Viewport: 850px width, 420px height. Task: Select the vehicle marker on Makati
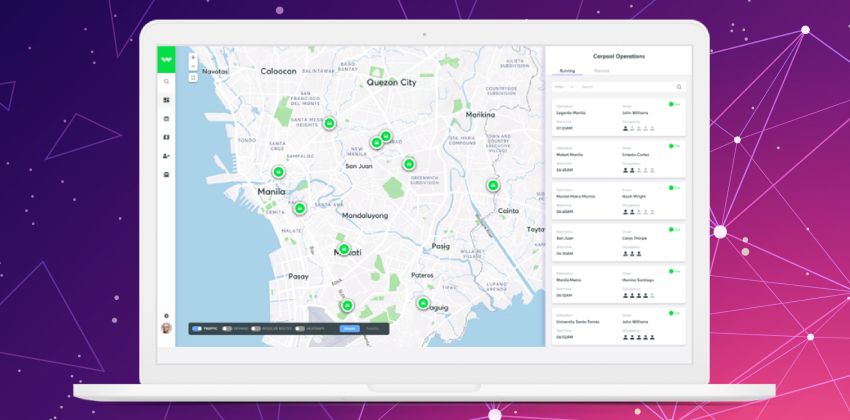tap(344, 249)
